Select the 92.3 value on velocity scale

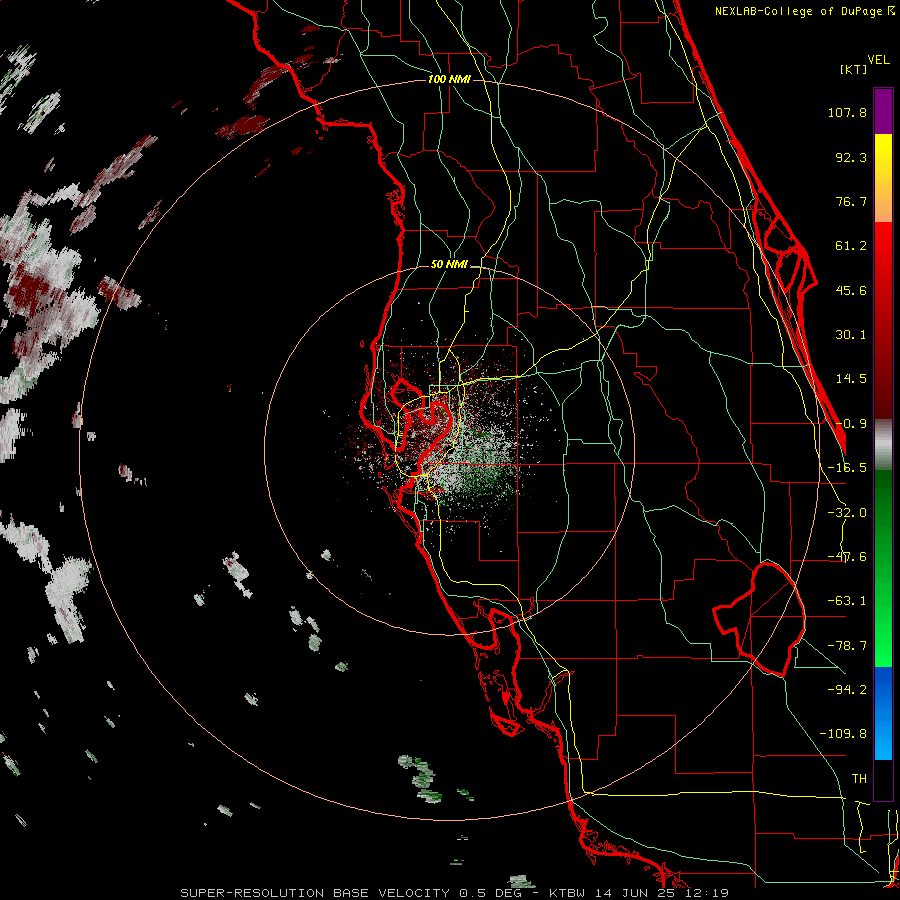click(851, 157)
